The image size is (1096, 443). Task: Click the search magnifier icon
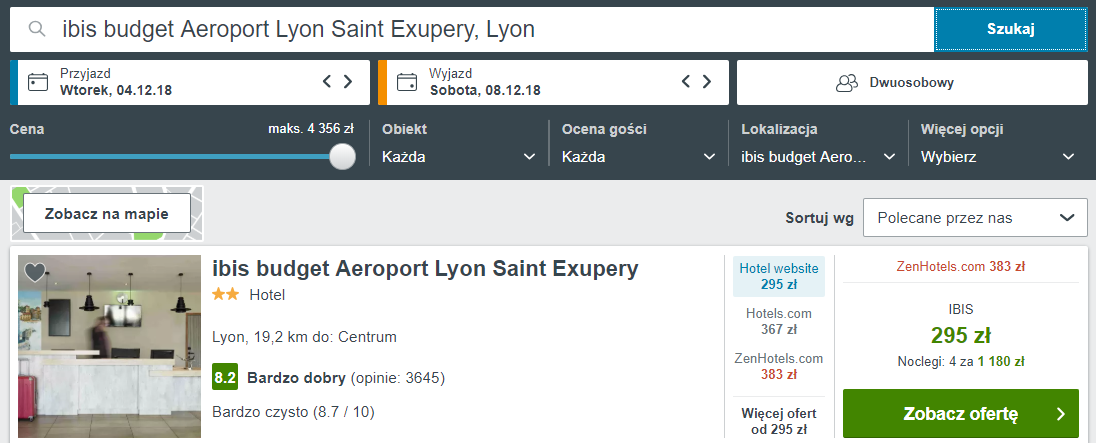37,30
